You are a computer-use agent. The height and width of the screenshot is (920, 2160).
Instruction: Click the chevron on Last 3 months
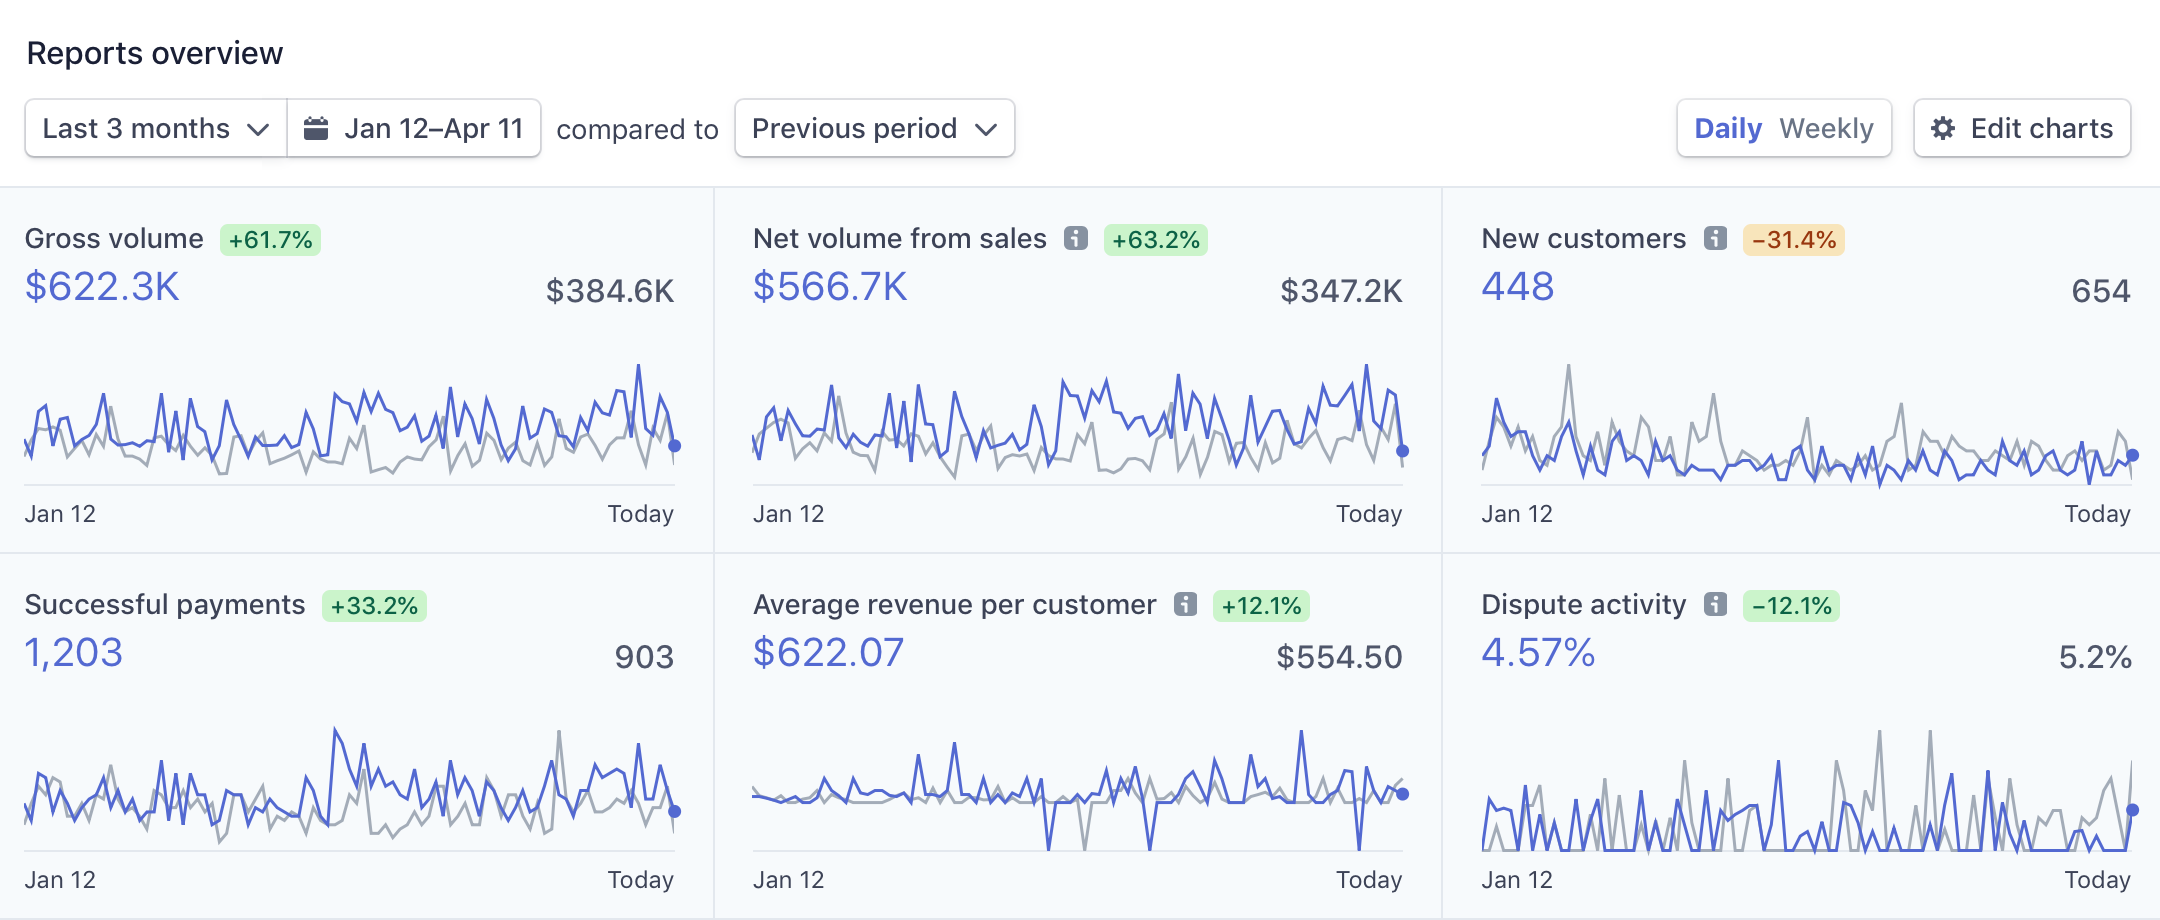tap(258, 130)
